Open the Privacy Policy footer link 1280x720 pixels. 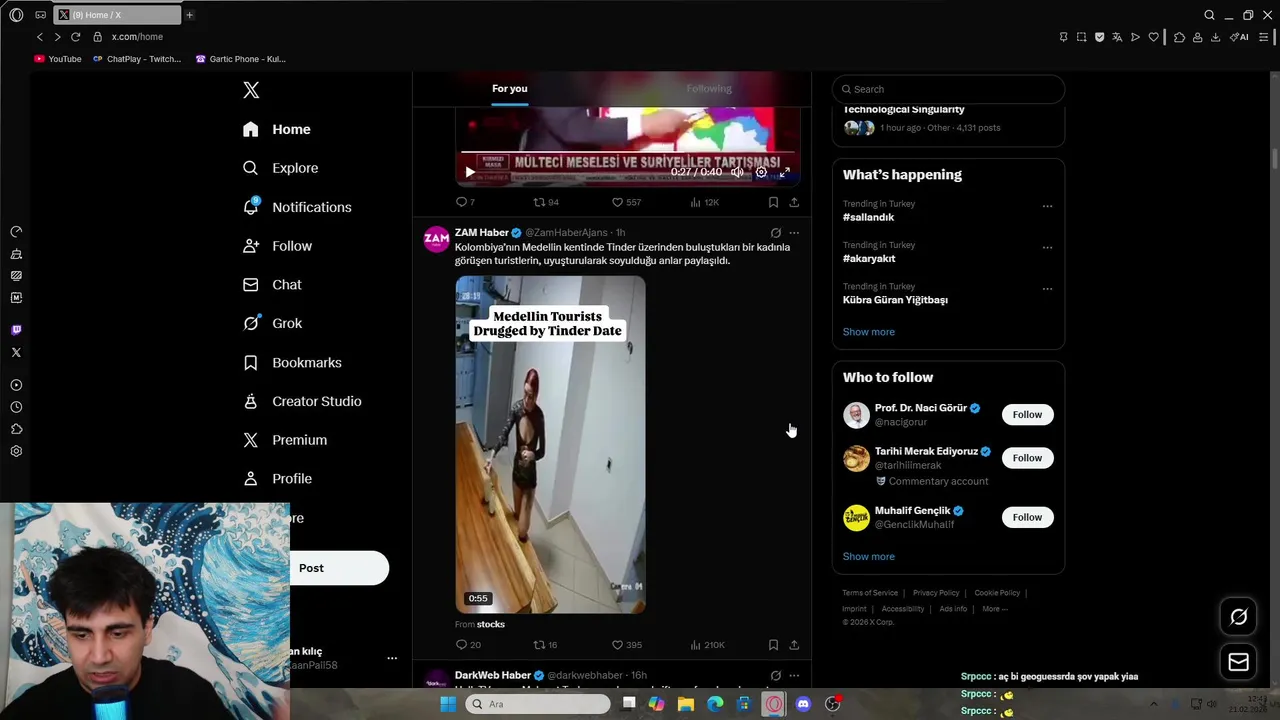tap(936, 593)
